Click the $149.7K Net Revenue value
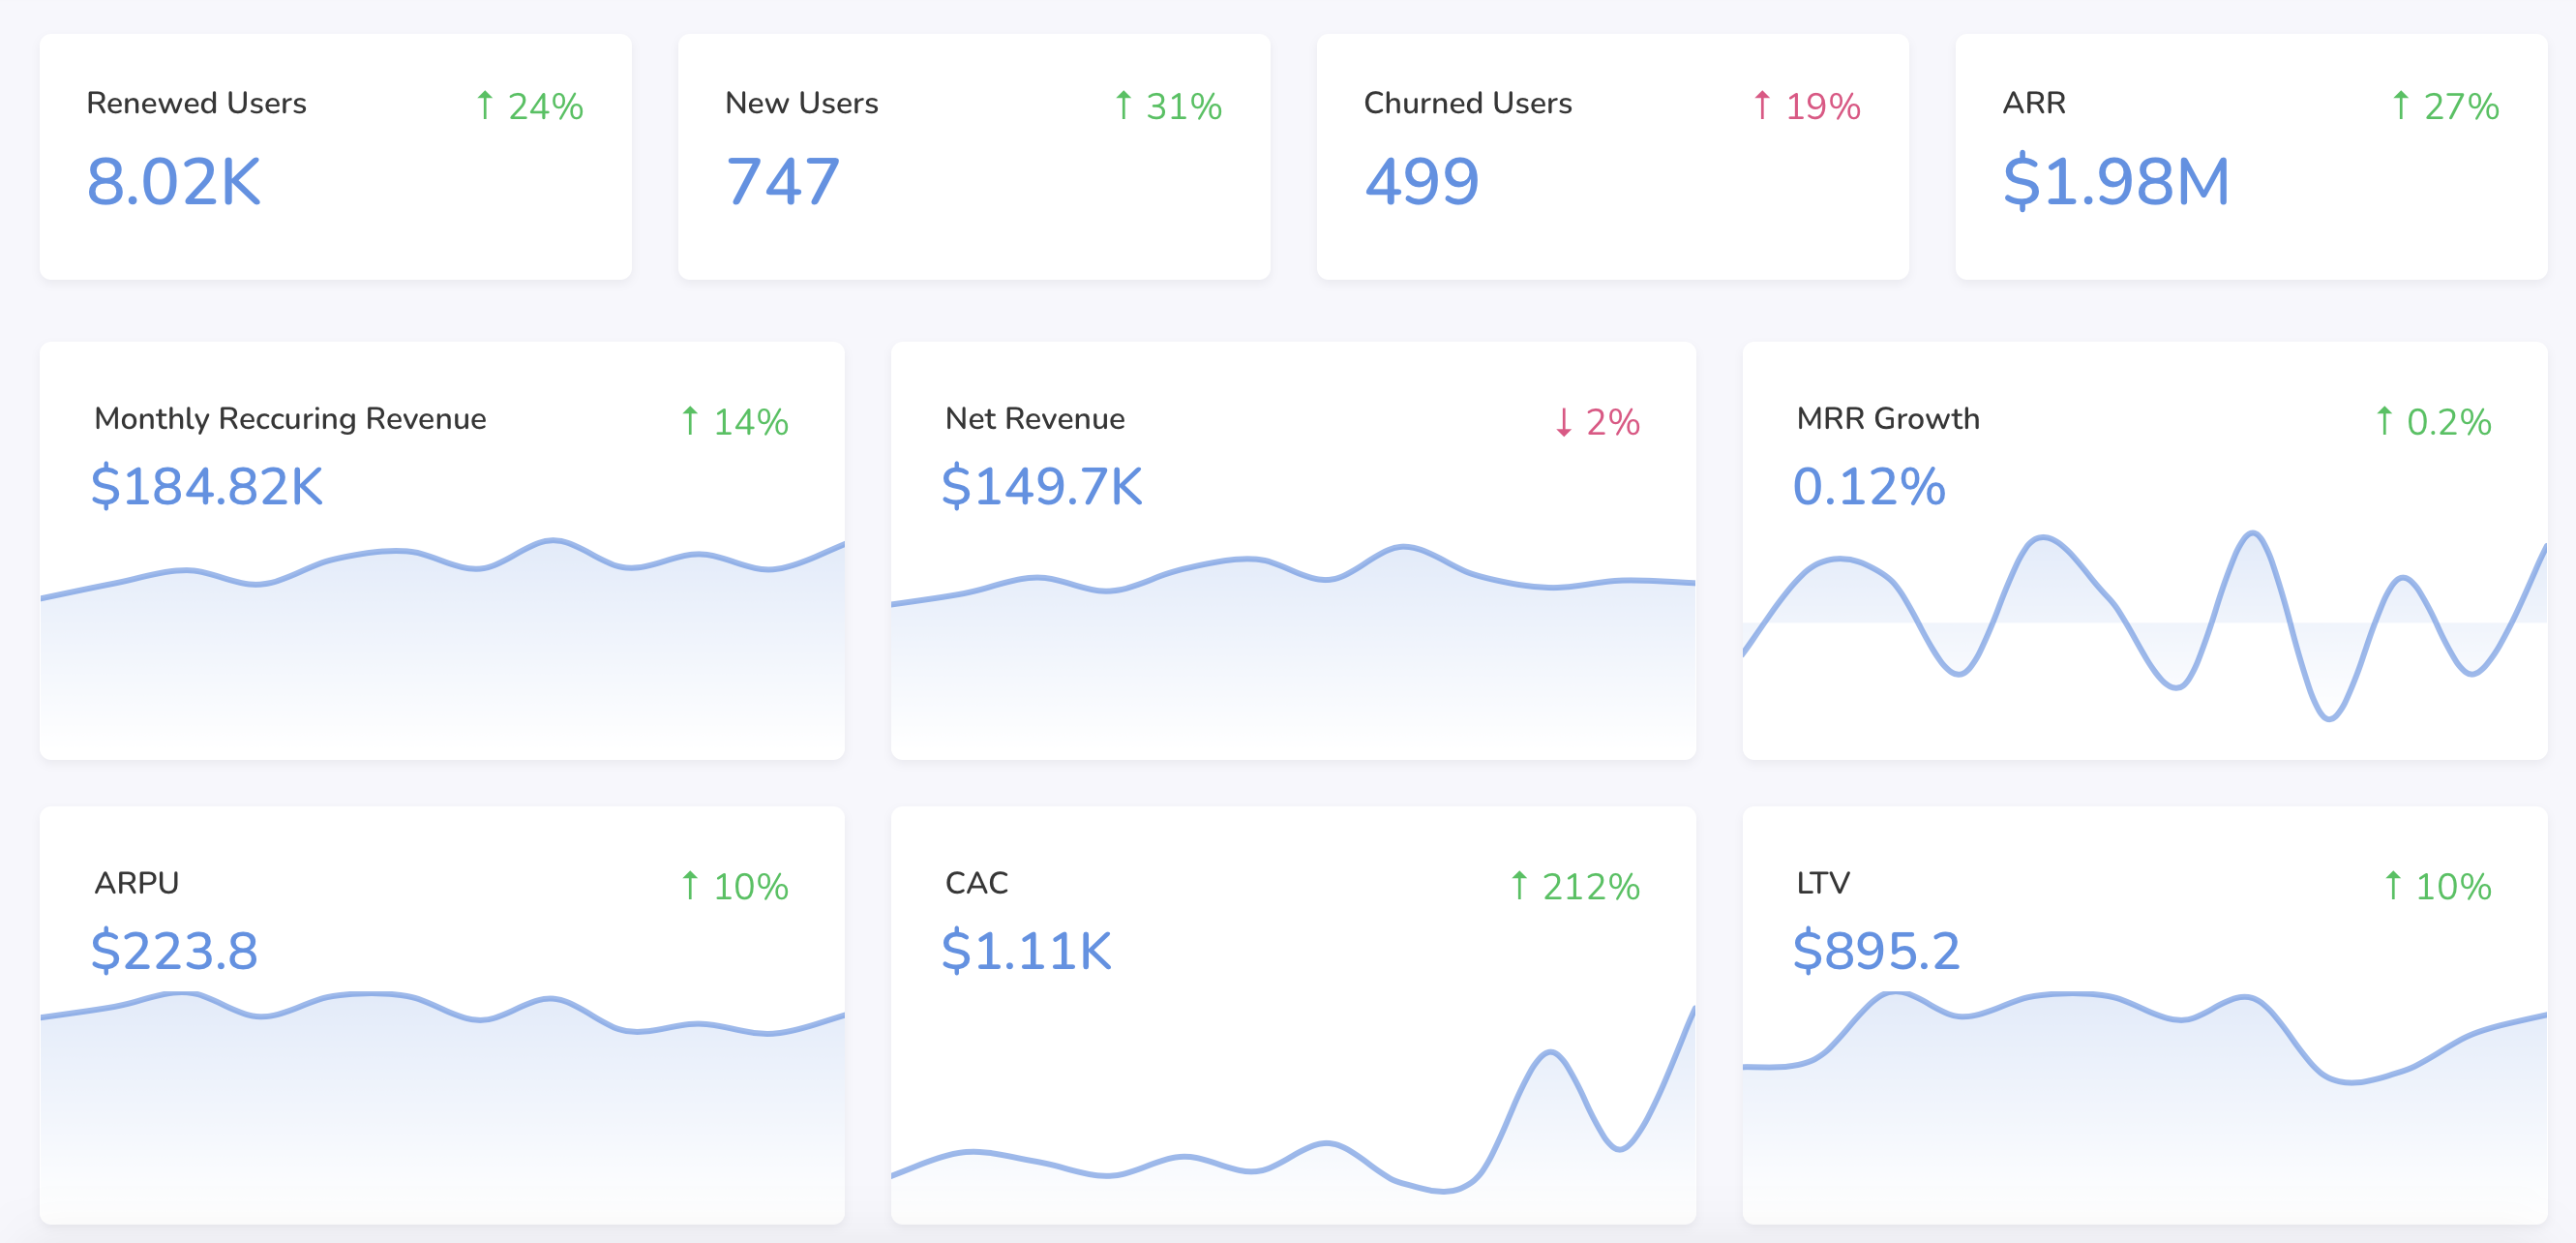Viewport: 2576px width, 1243px height. point(1041,487)
